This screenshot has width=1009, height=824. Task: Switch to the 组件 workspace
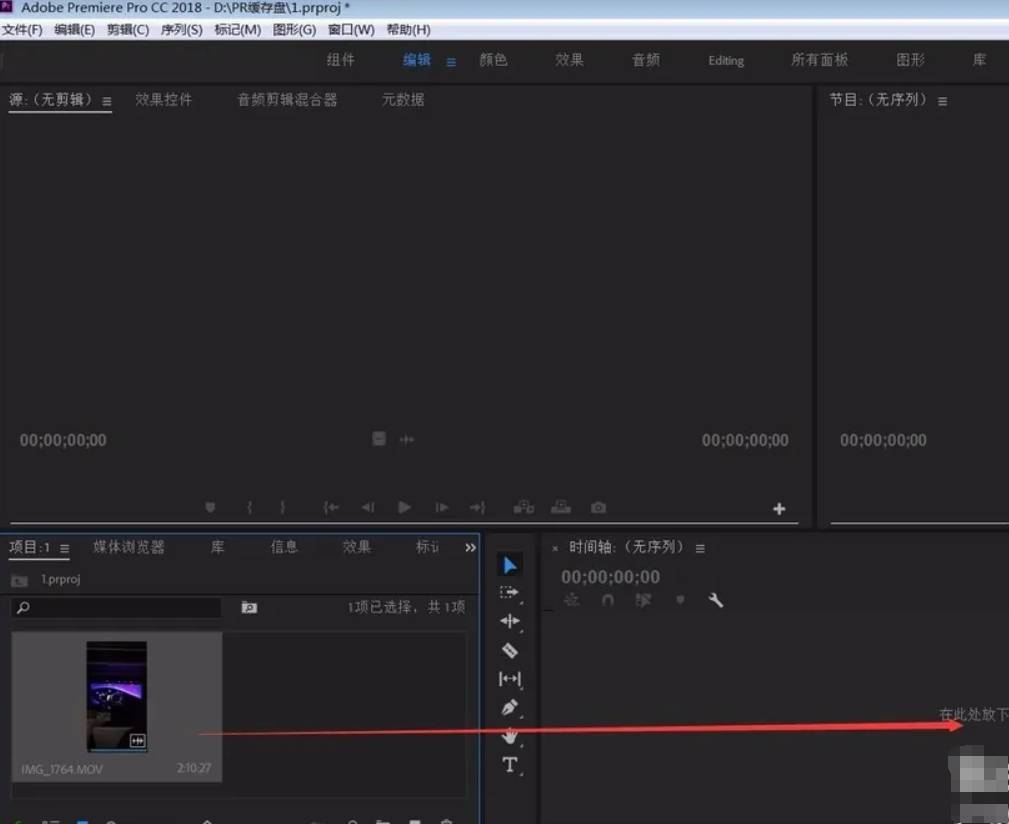[340, 60]
